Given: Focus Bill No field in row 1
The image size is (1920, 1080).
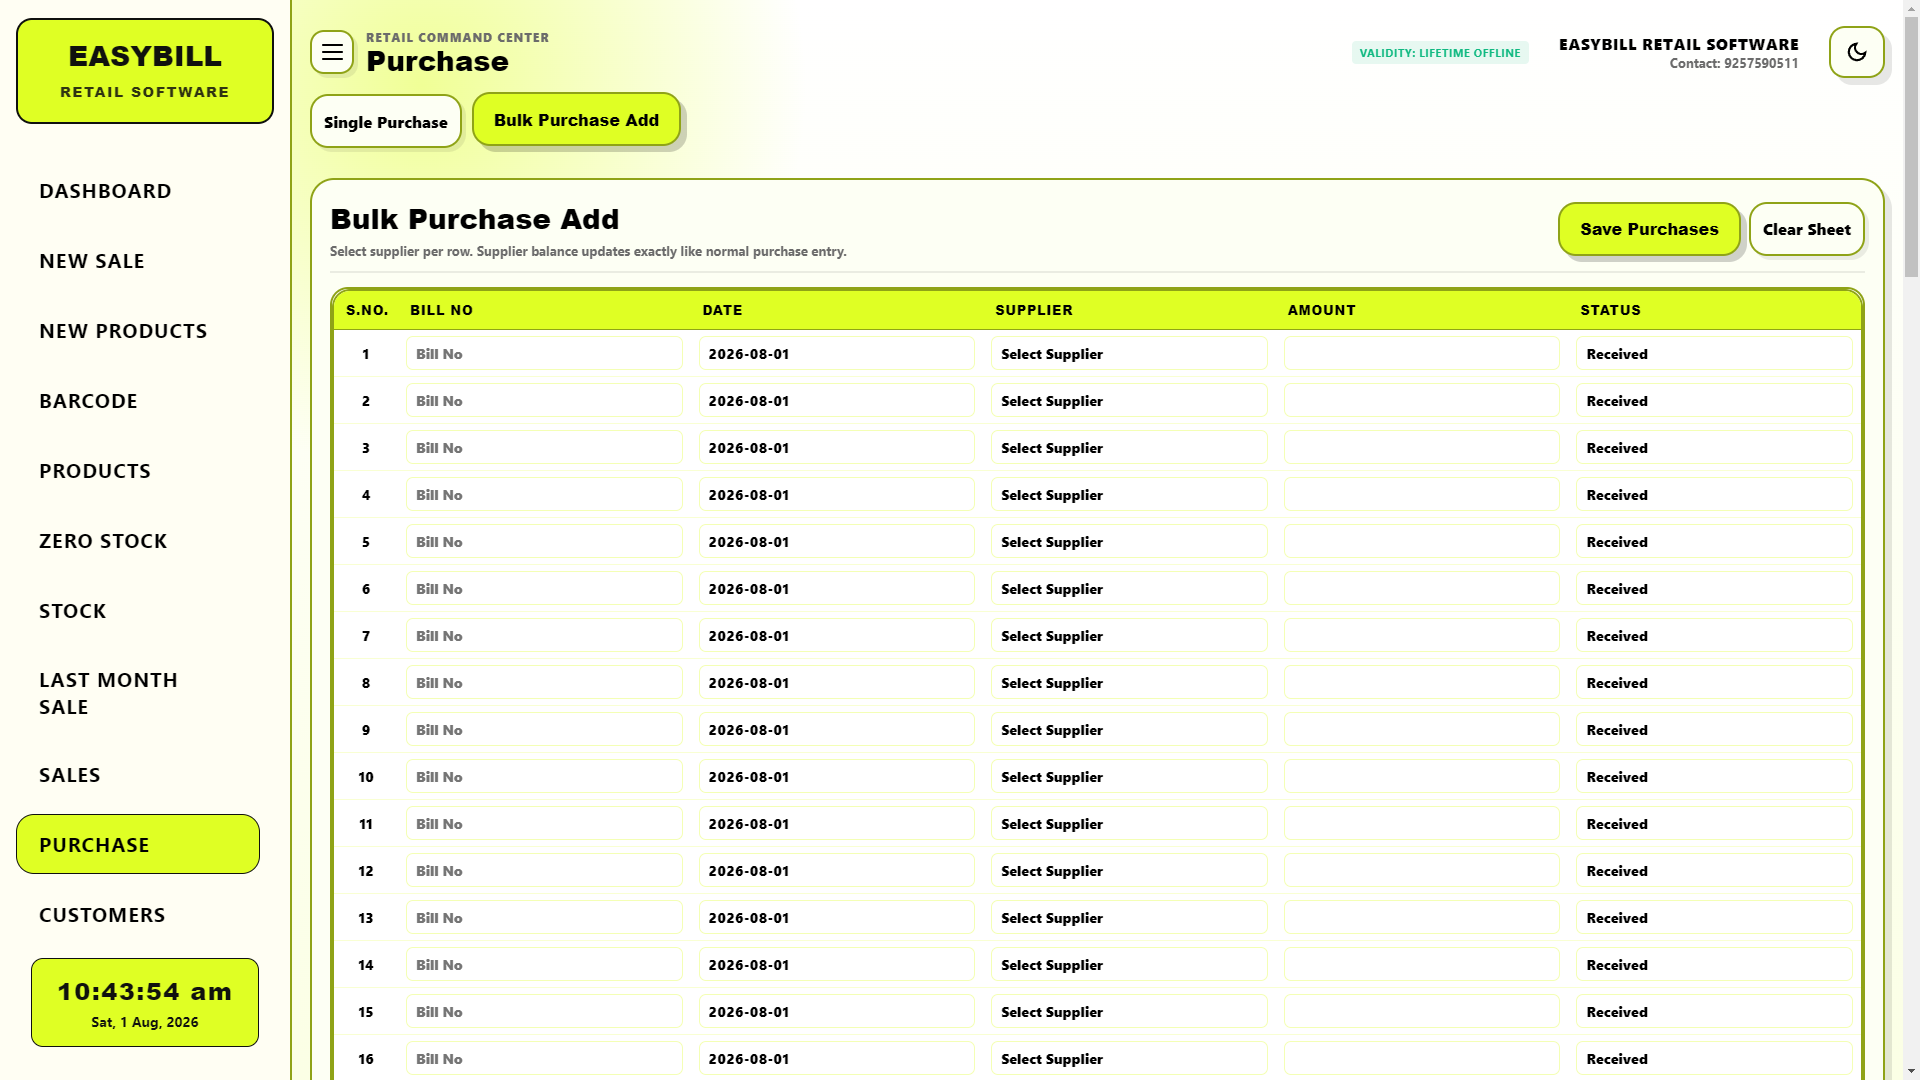Looking at the screenshot, I should [544, 354].
